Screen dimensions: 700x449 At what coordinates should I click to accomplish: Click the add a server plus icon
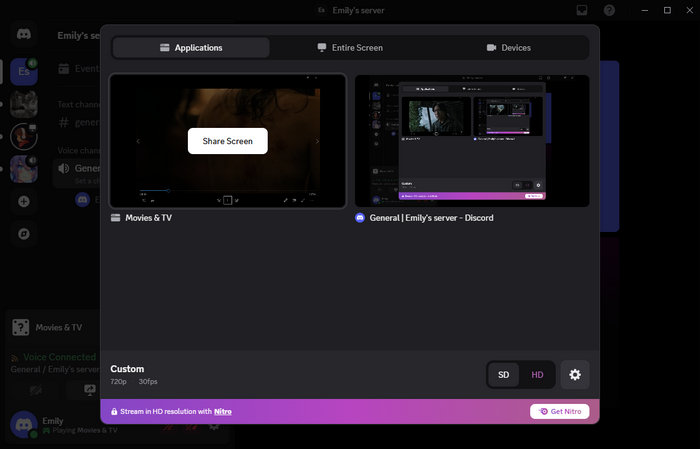click(x=24, y=201)
